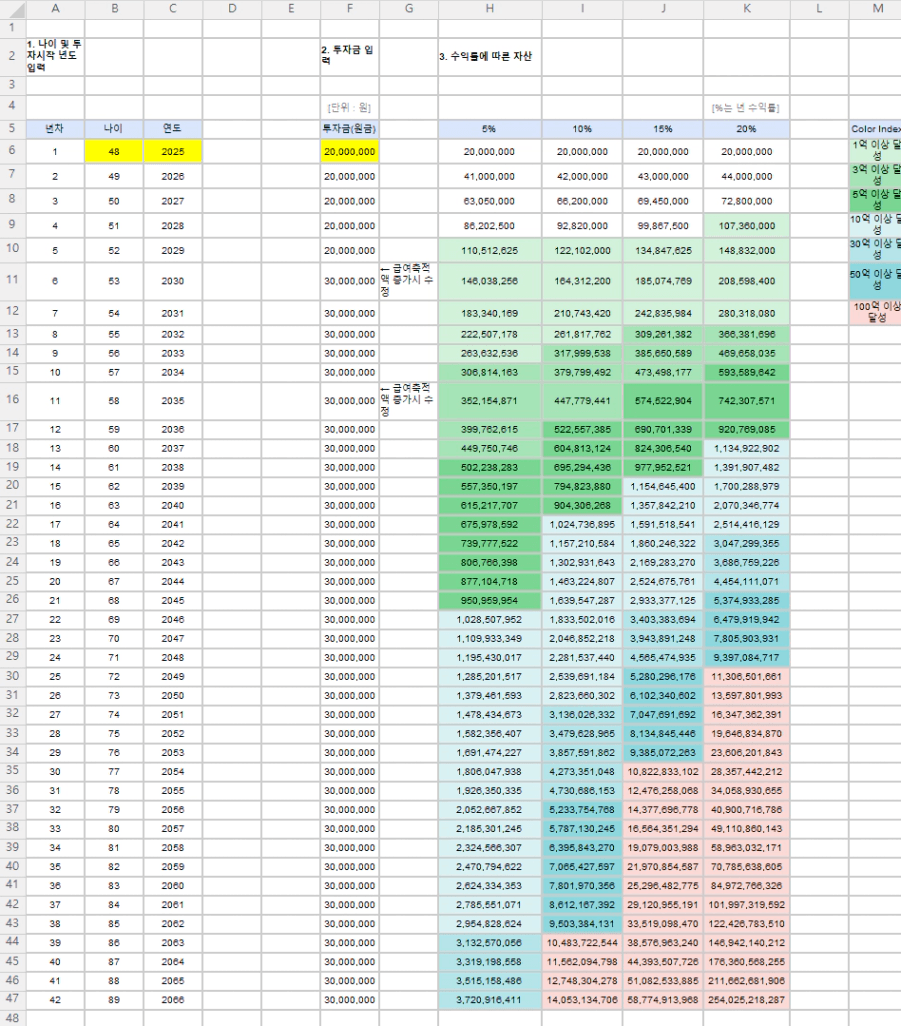Click the yellow 20,000,000 investment input cell
This screenshot has height=1026, width=901.
click(x=350, y=152)
